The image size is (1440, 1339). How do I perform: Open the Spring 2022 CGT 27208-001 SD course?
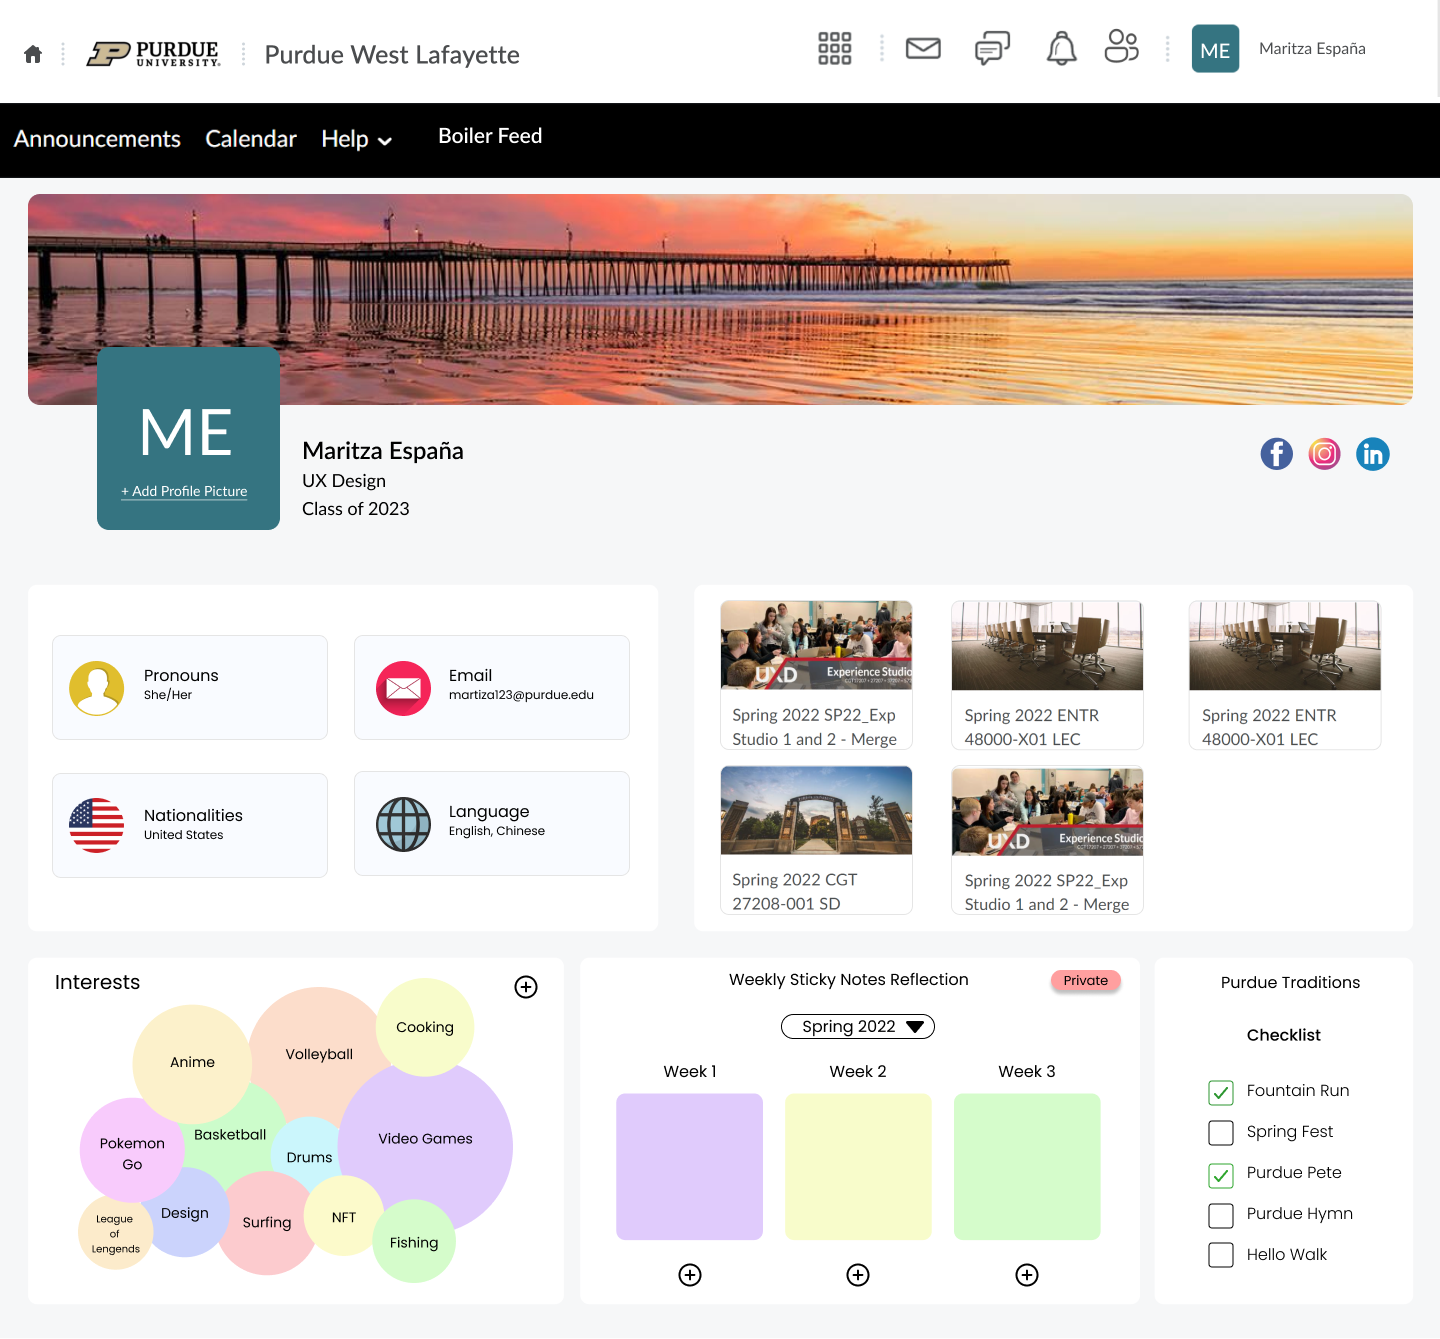pos(816,840)
